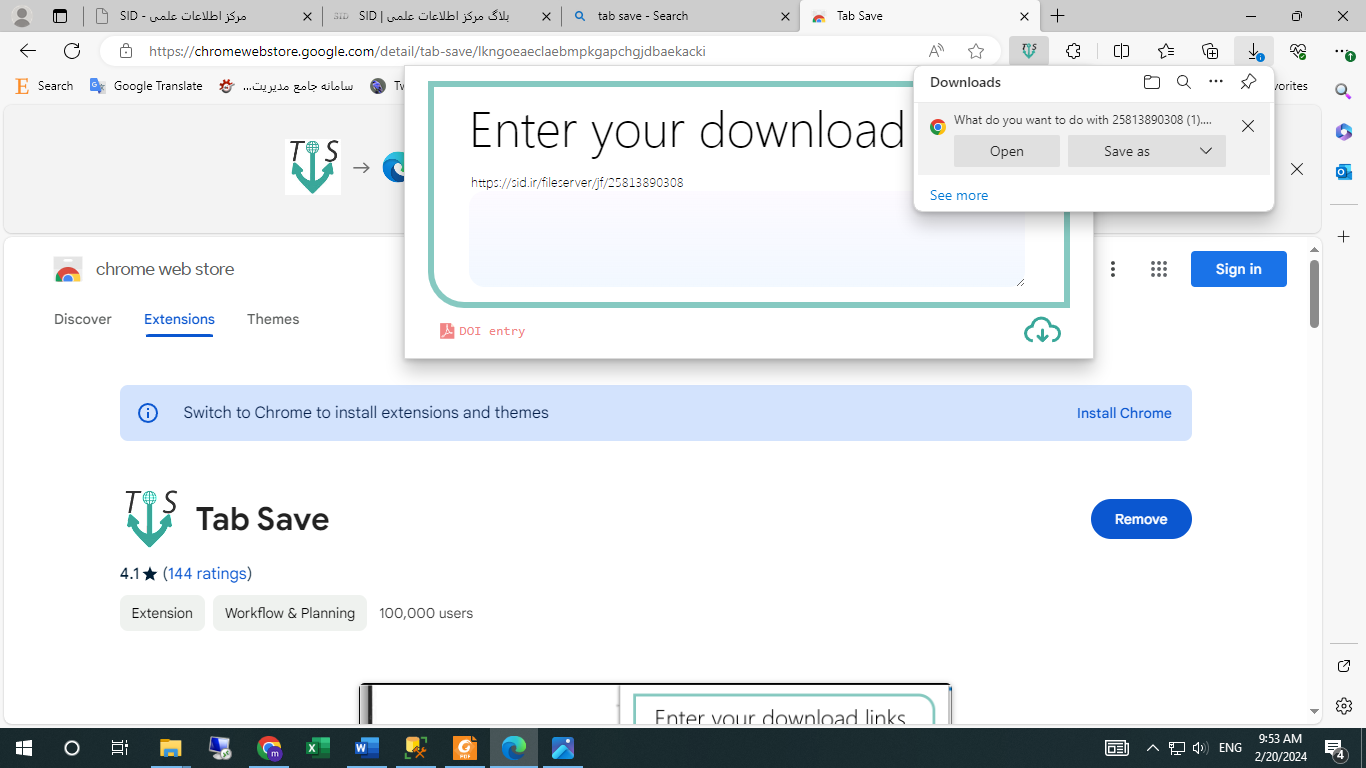
Task: Open Excel from the taskbar
Action: click(x=318, y=748)
